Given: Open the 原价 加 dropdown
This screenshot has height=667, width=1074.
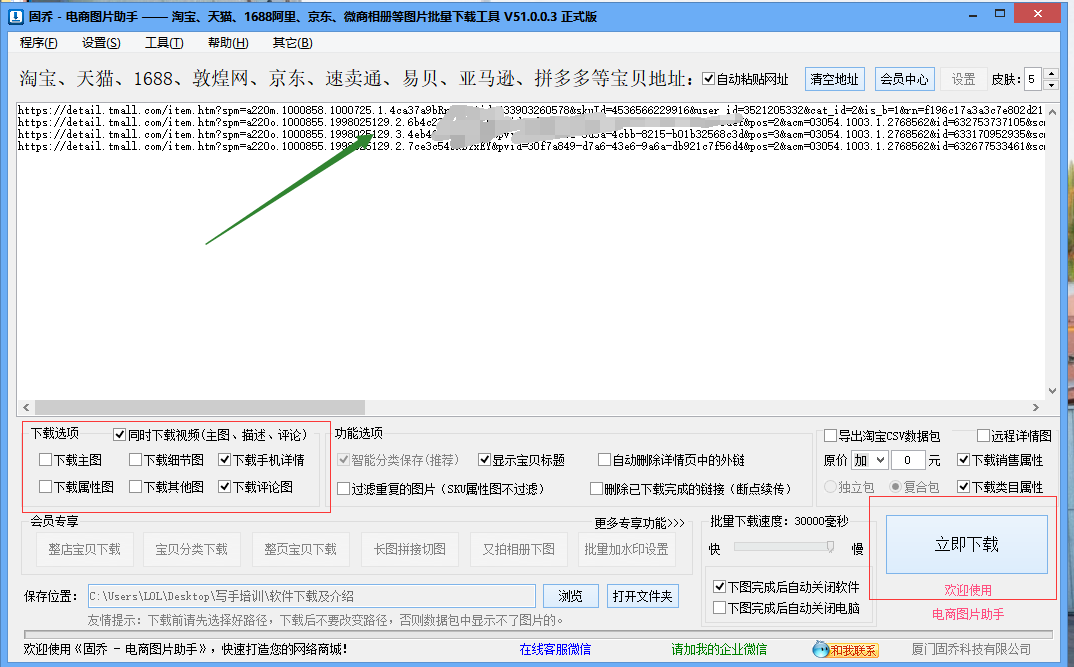Looking at the screenshot, I should point(870,460).
